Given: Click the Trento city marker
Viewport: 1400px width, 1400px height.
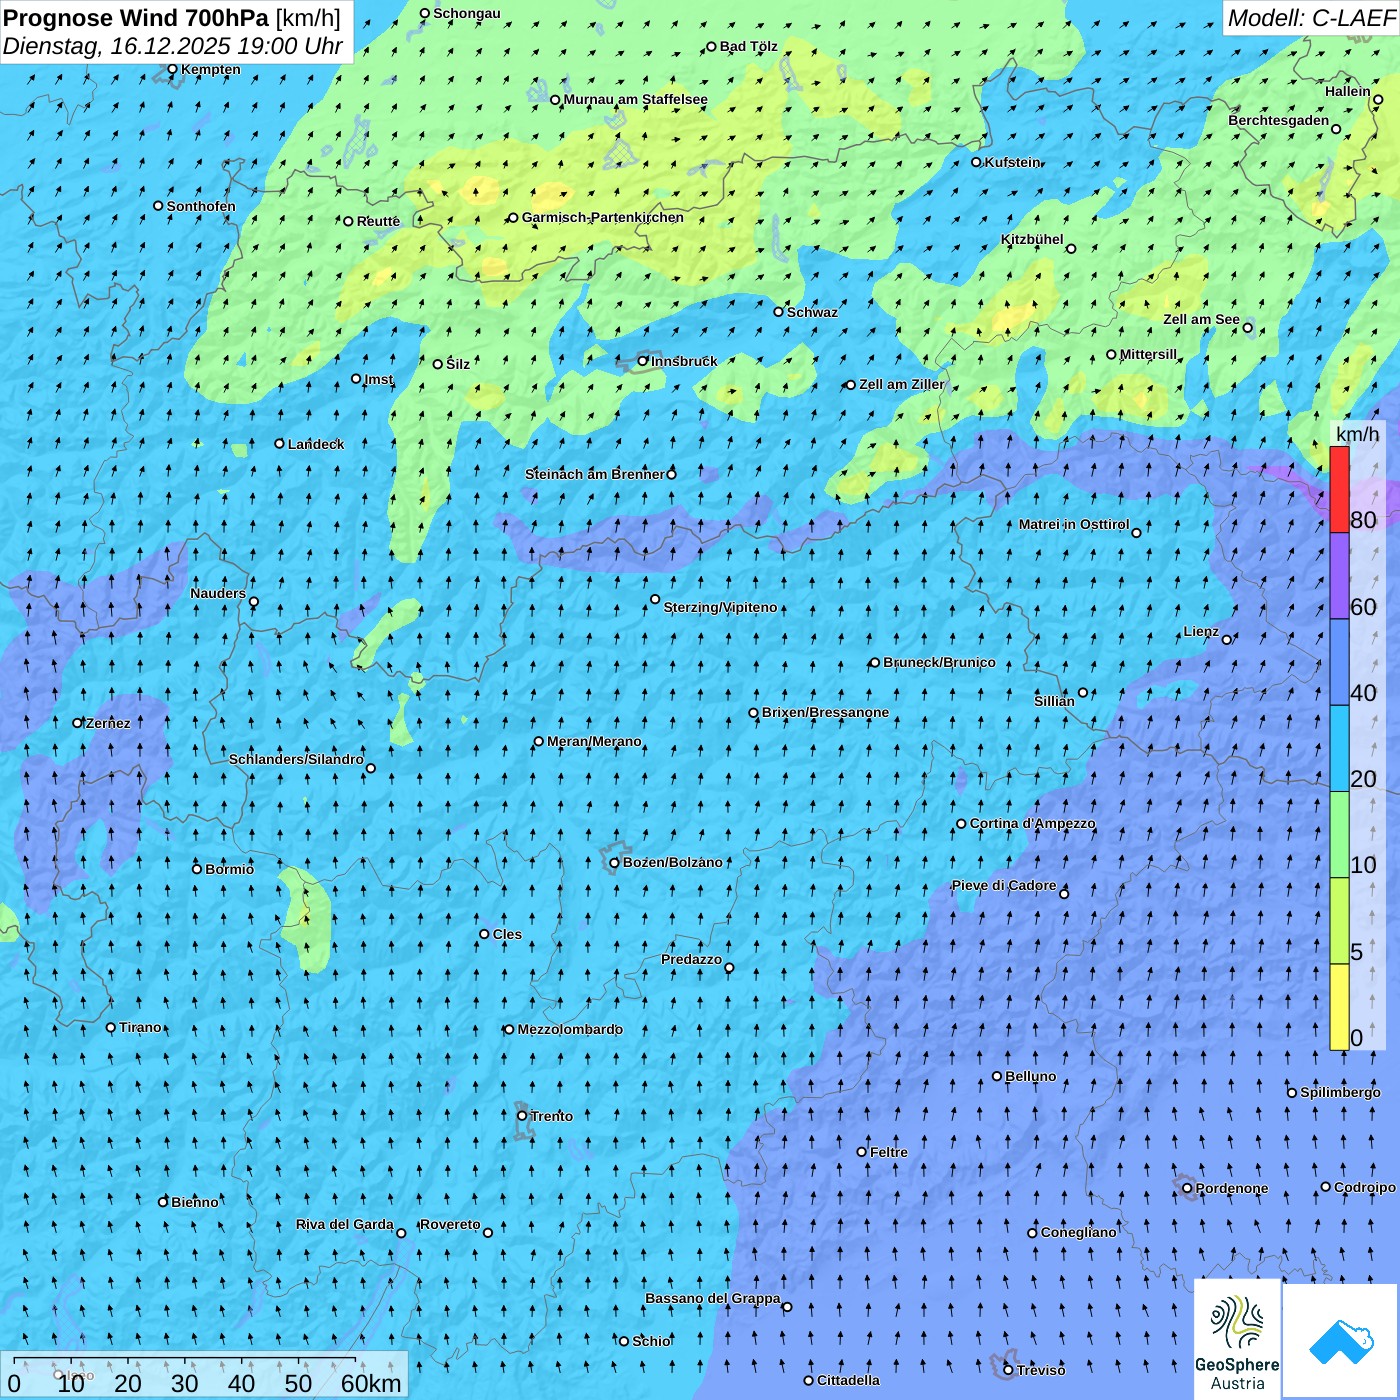Looking at the screenshot, I should point(522,1116).
